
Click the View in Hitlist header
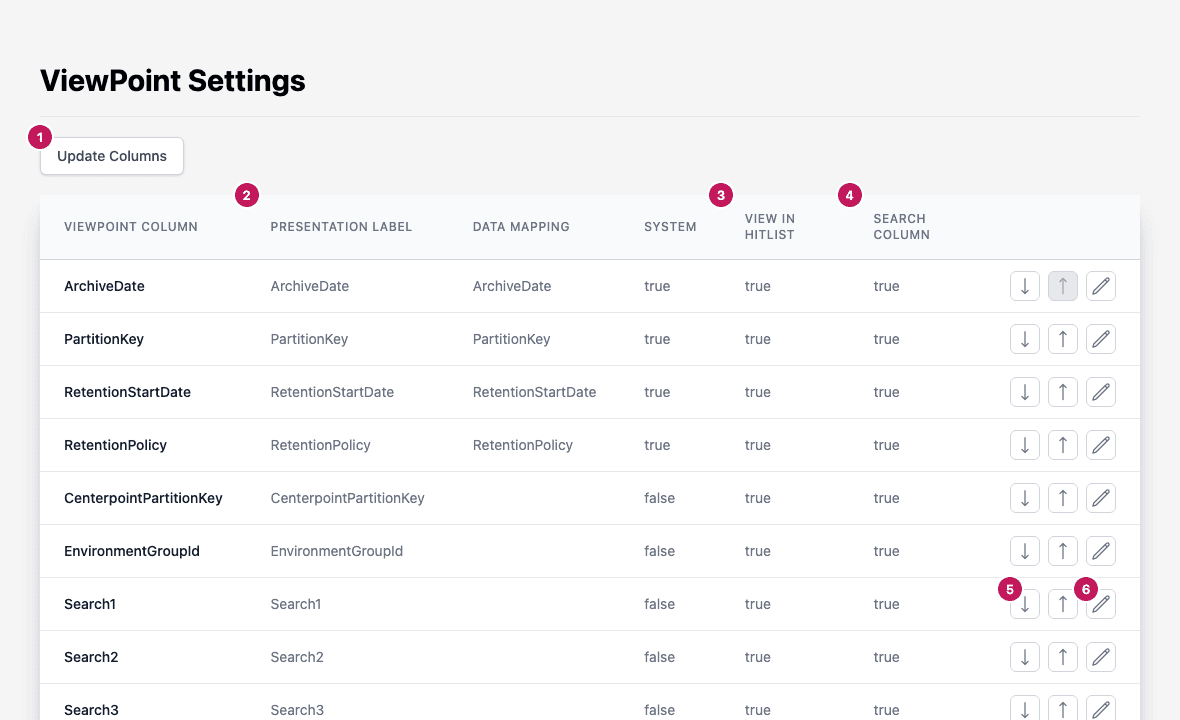pyautogui.click(x=770, y=226)
